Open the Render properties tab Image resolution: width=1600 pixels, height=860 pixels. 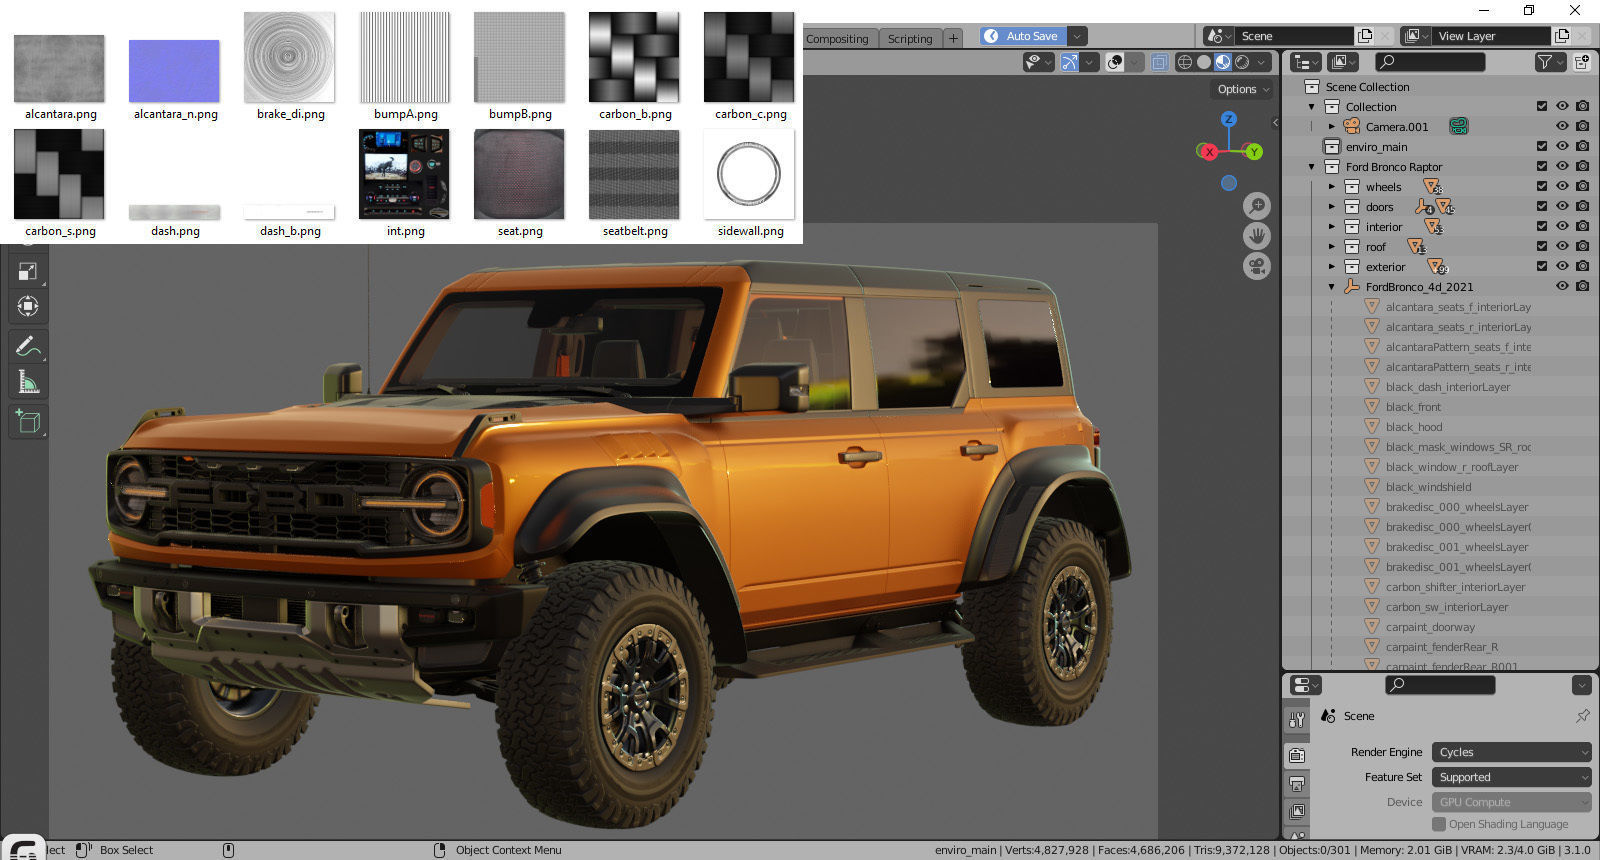coord(1297,755)
